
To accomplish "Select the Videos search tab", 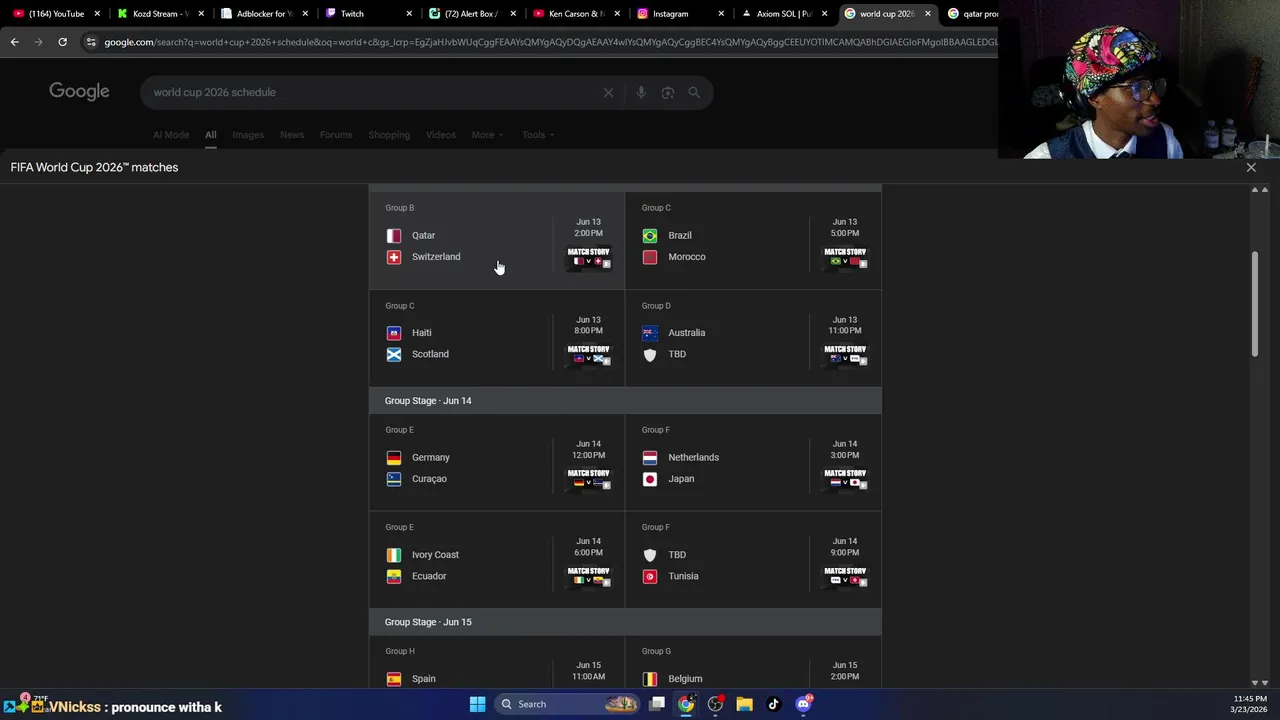I will [x=441, y=135].
